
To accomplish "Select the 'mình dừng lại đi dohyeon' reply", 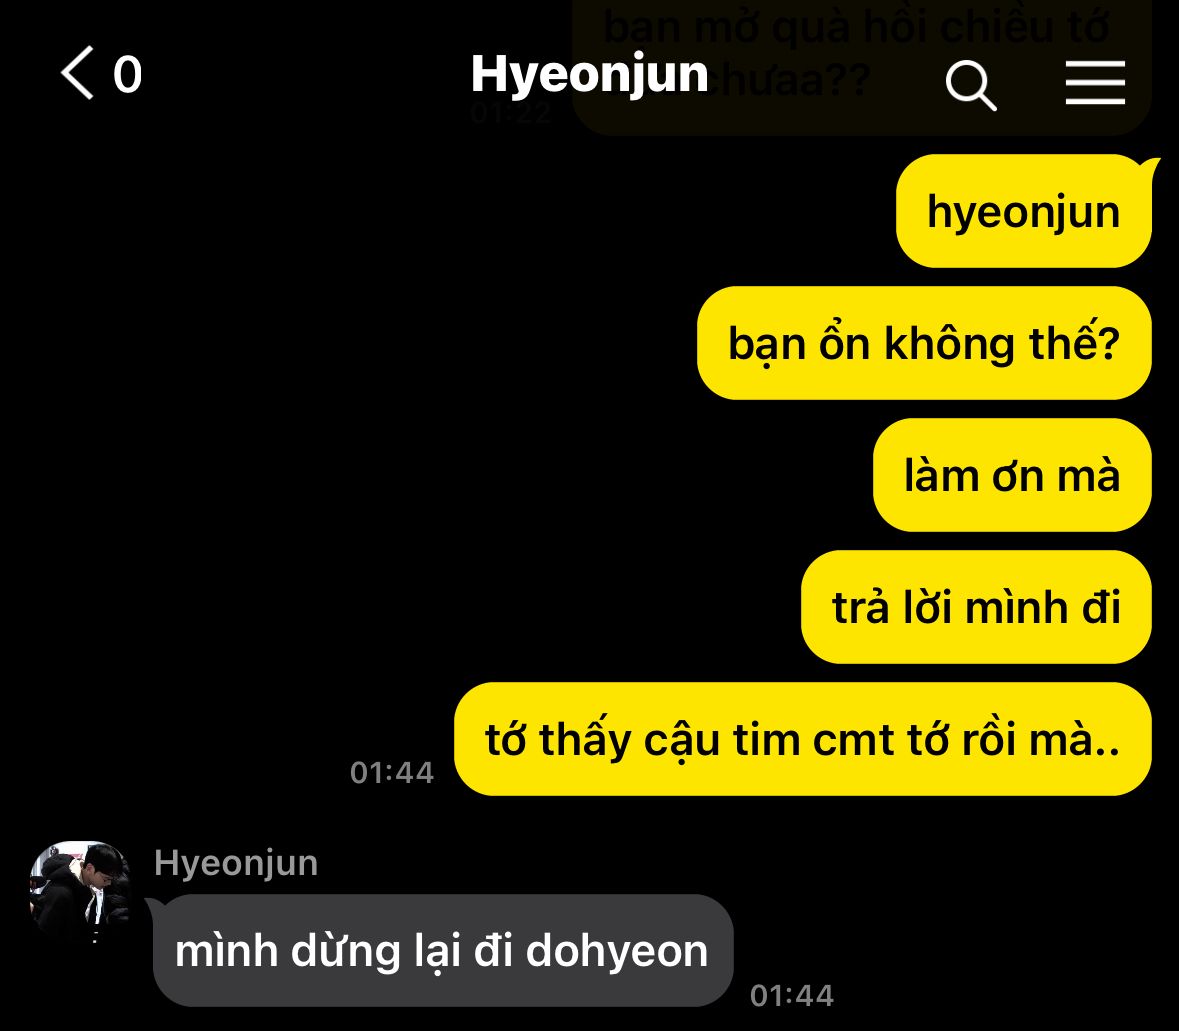I will 442,951.
